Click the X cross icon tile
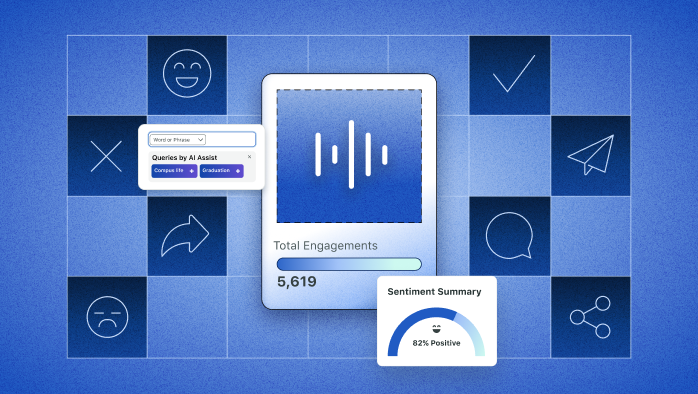 (x=107, y=156)
